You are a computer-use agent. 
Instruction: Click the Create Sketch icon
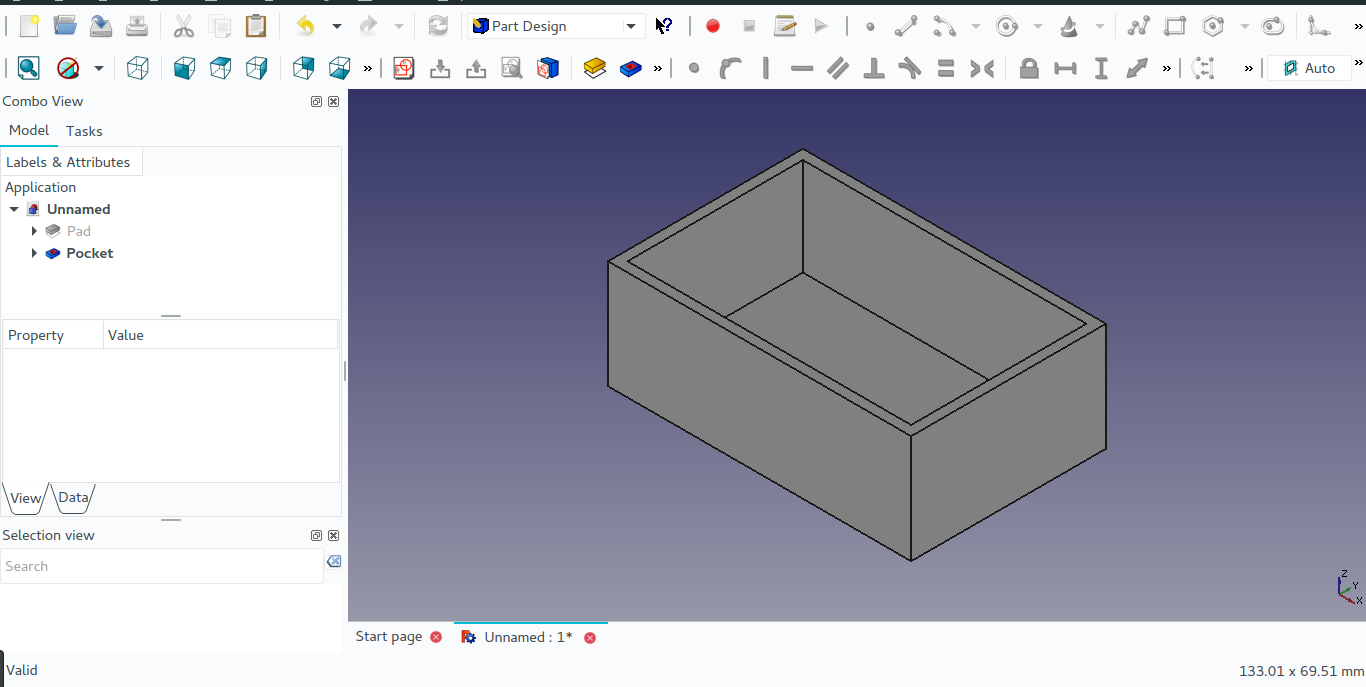404,68
